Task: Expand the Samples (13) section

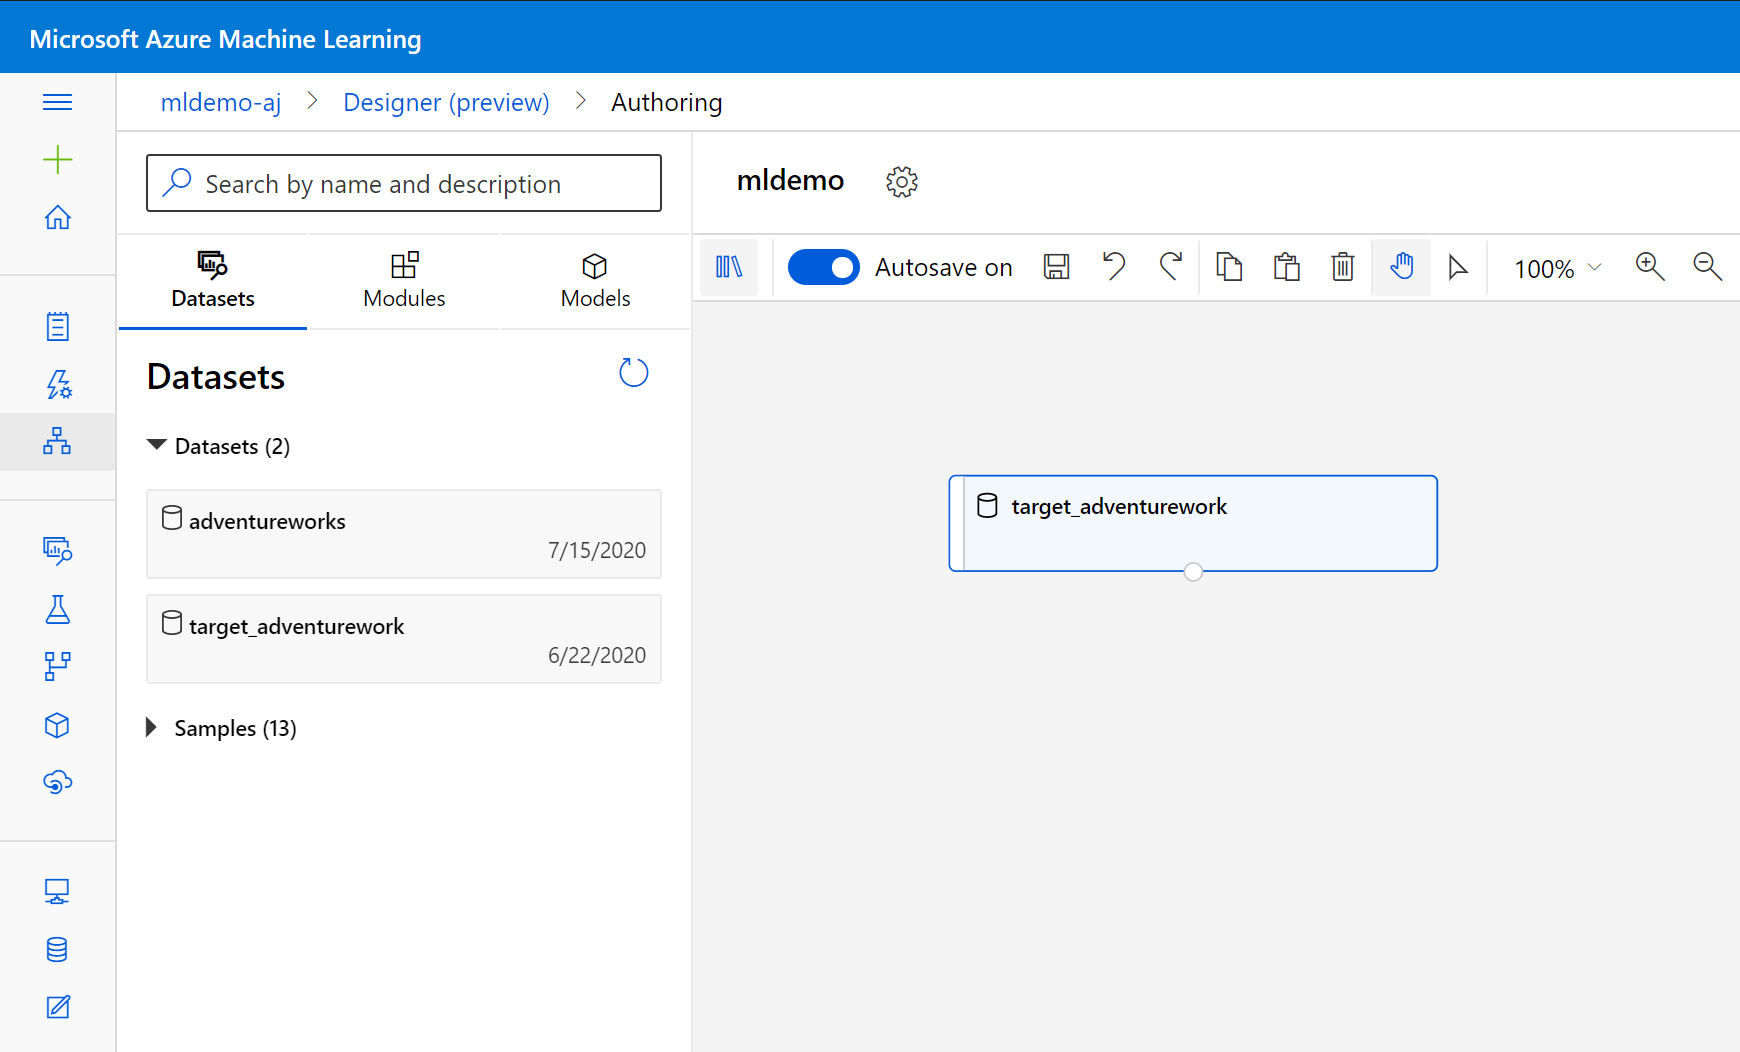Action: tap(152, 728)
